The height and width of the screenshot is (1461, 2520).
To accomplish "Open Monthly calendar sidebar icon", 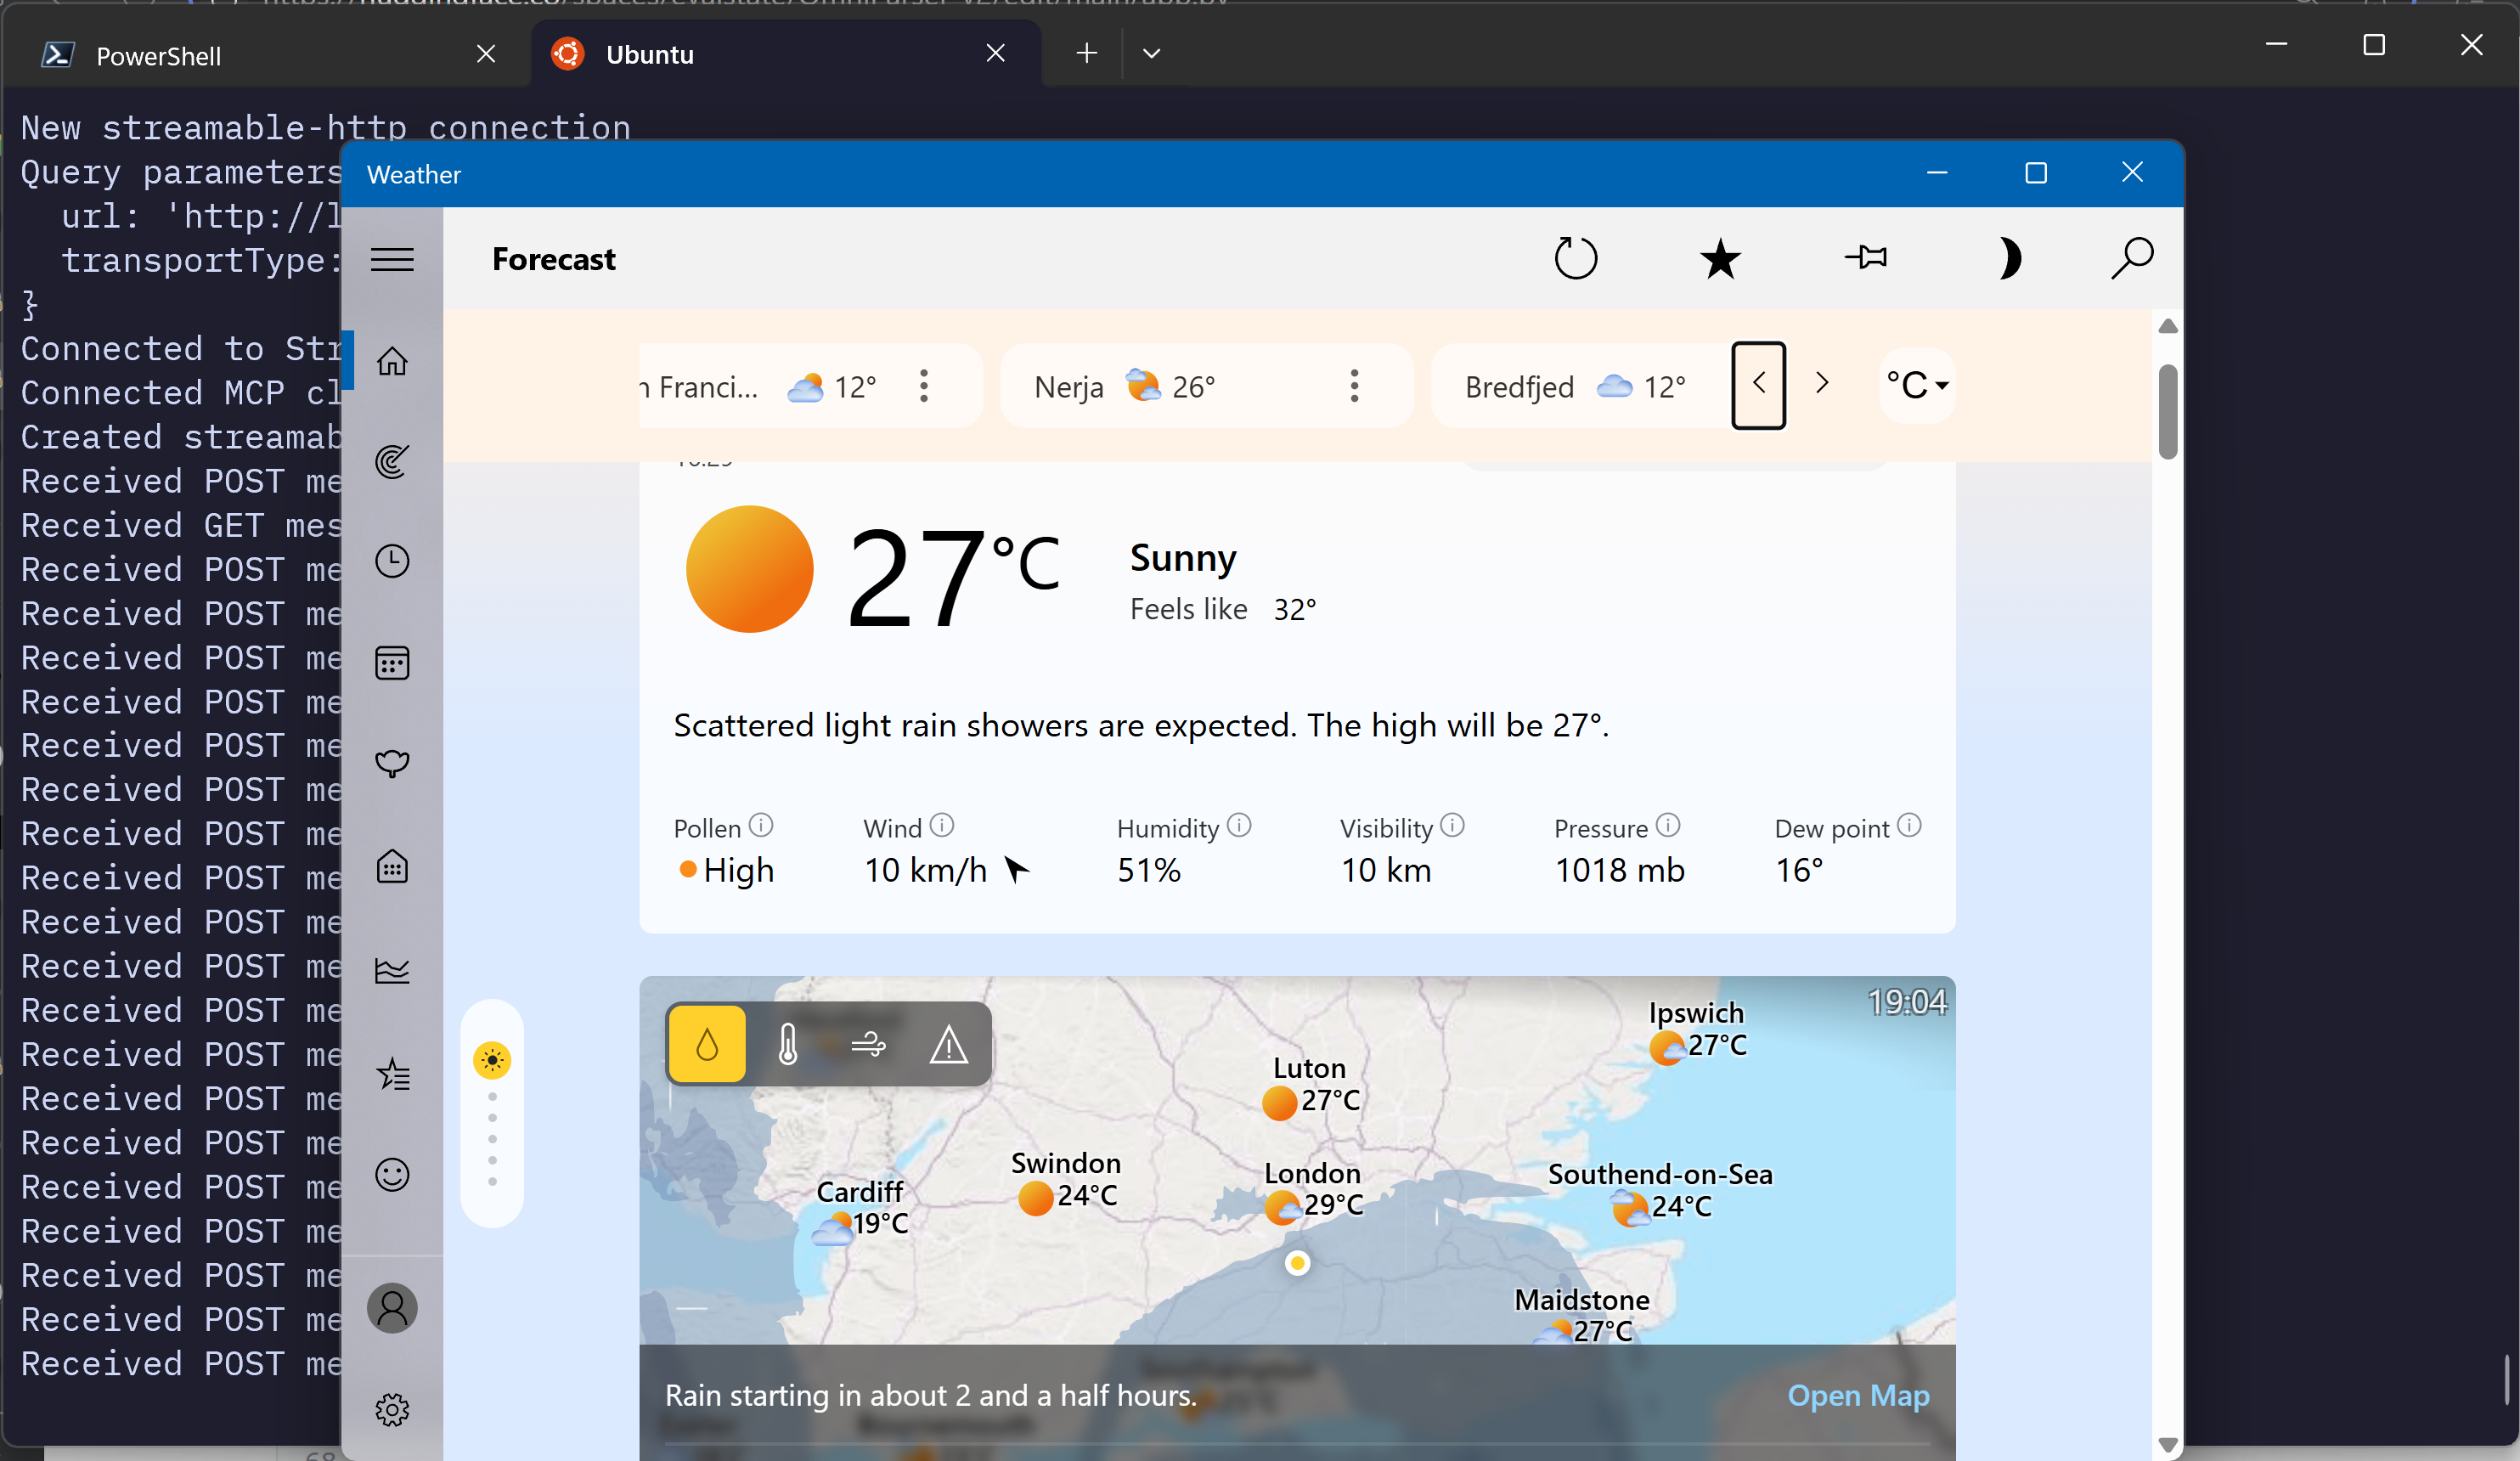I will click(x=392, y=663).
